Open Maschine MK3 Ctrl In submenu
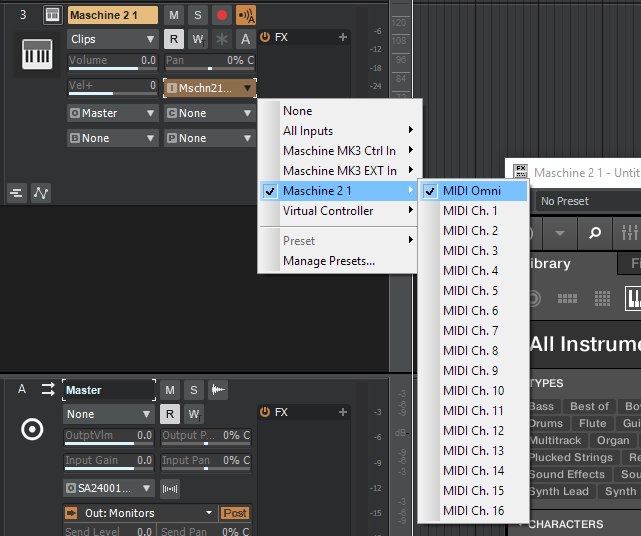The height and width of the screenshot is (536, 641). click(338, 151)
